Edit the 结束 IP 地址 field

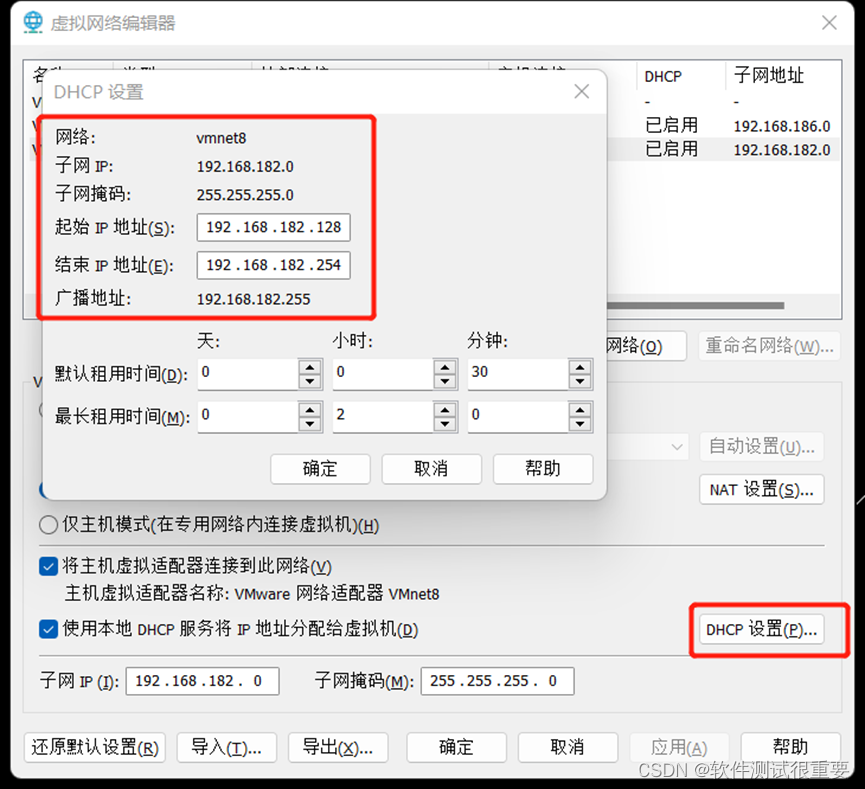[274, 265]
